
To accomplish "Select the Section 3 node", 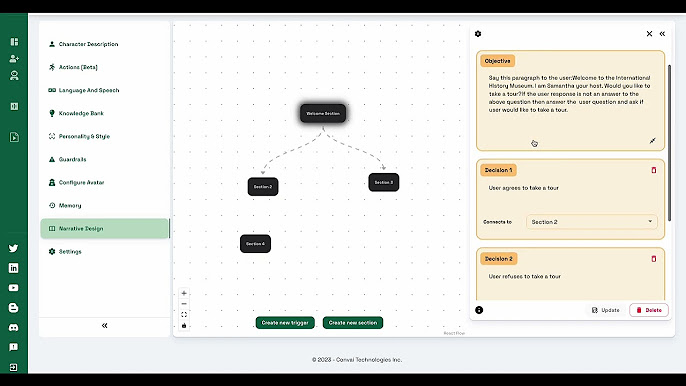I will pyautogui.click(x=384, y=182).
